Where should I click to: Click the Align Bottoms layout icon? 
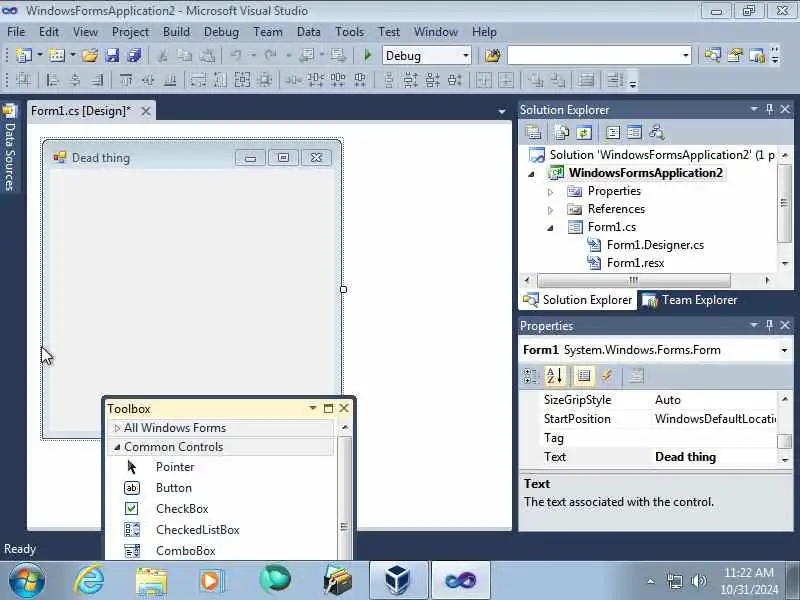[x=170, y=80]
